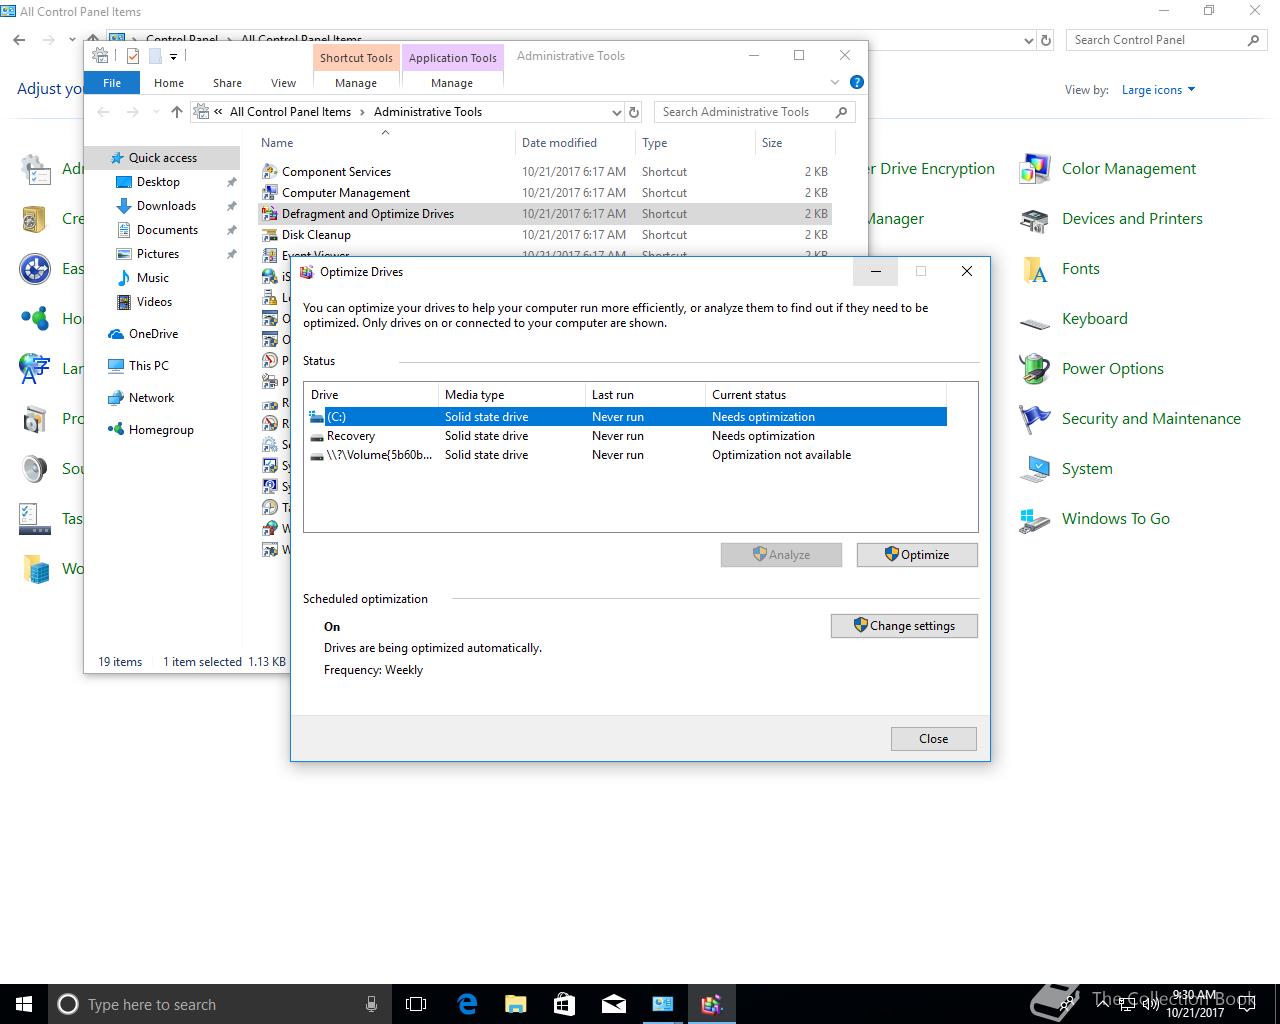This screenshot has width=1280, height=1024.
Task: Click Network in navigation pane
Action: pyautogui.click(x=151, y=398)
